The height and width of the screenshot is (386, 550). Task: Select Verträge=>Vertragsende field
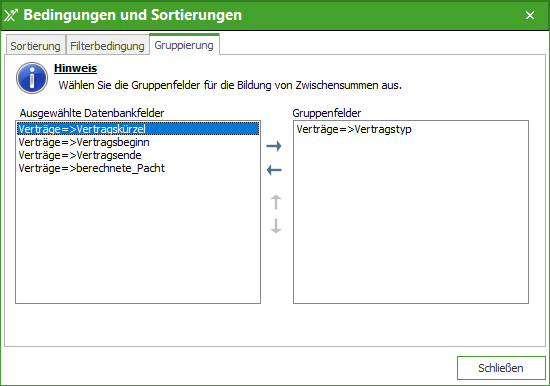(x=138, y=155)
